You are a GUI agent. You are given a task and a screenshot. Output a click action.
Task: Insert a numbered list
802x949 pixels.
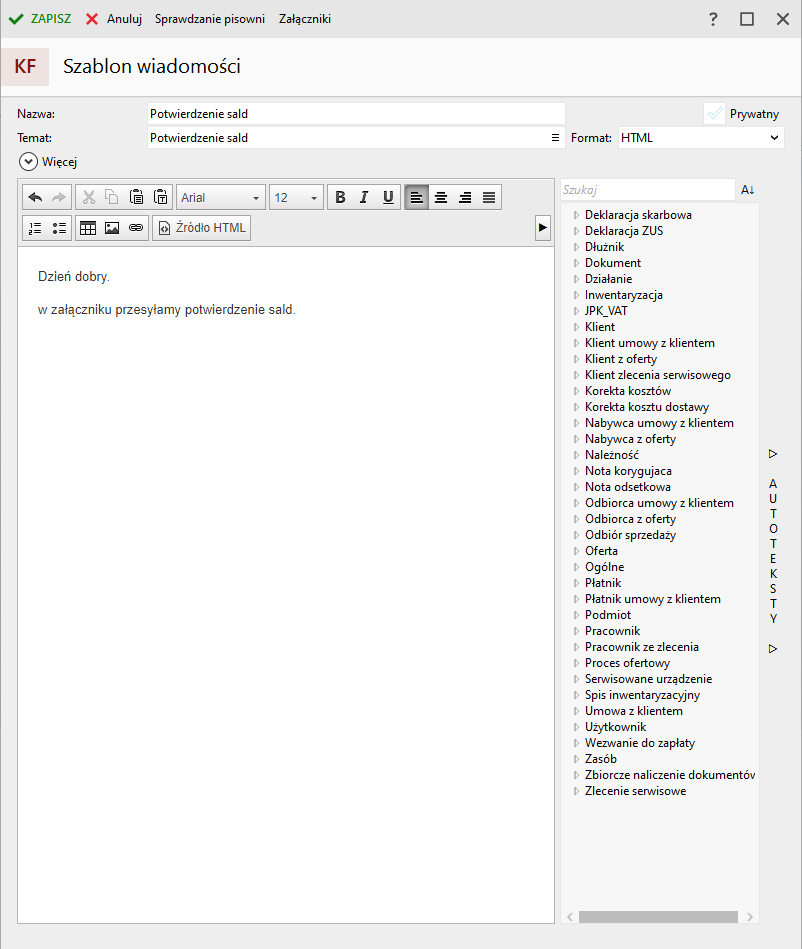[35, 228]
